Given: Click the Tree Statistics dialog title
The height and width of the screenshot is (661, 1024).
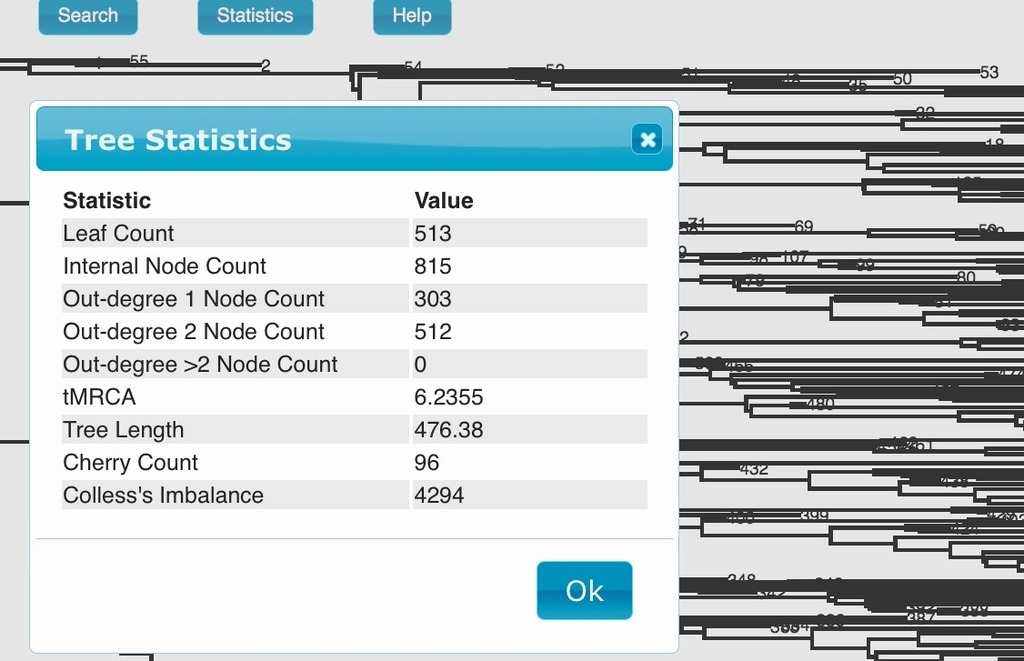Looking at the screenshot, I should (178, 140).
